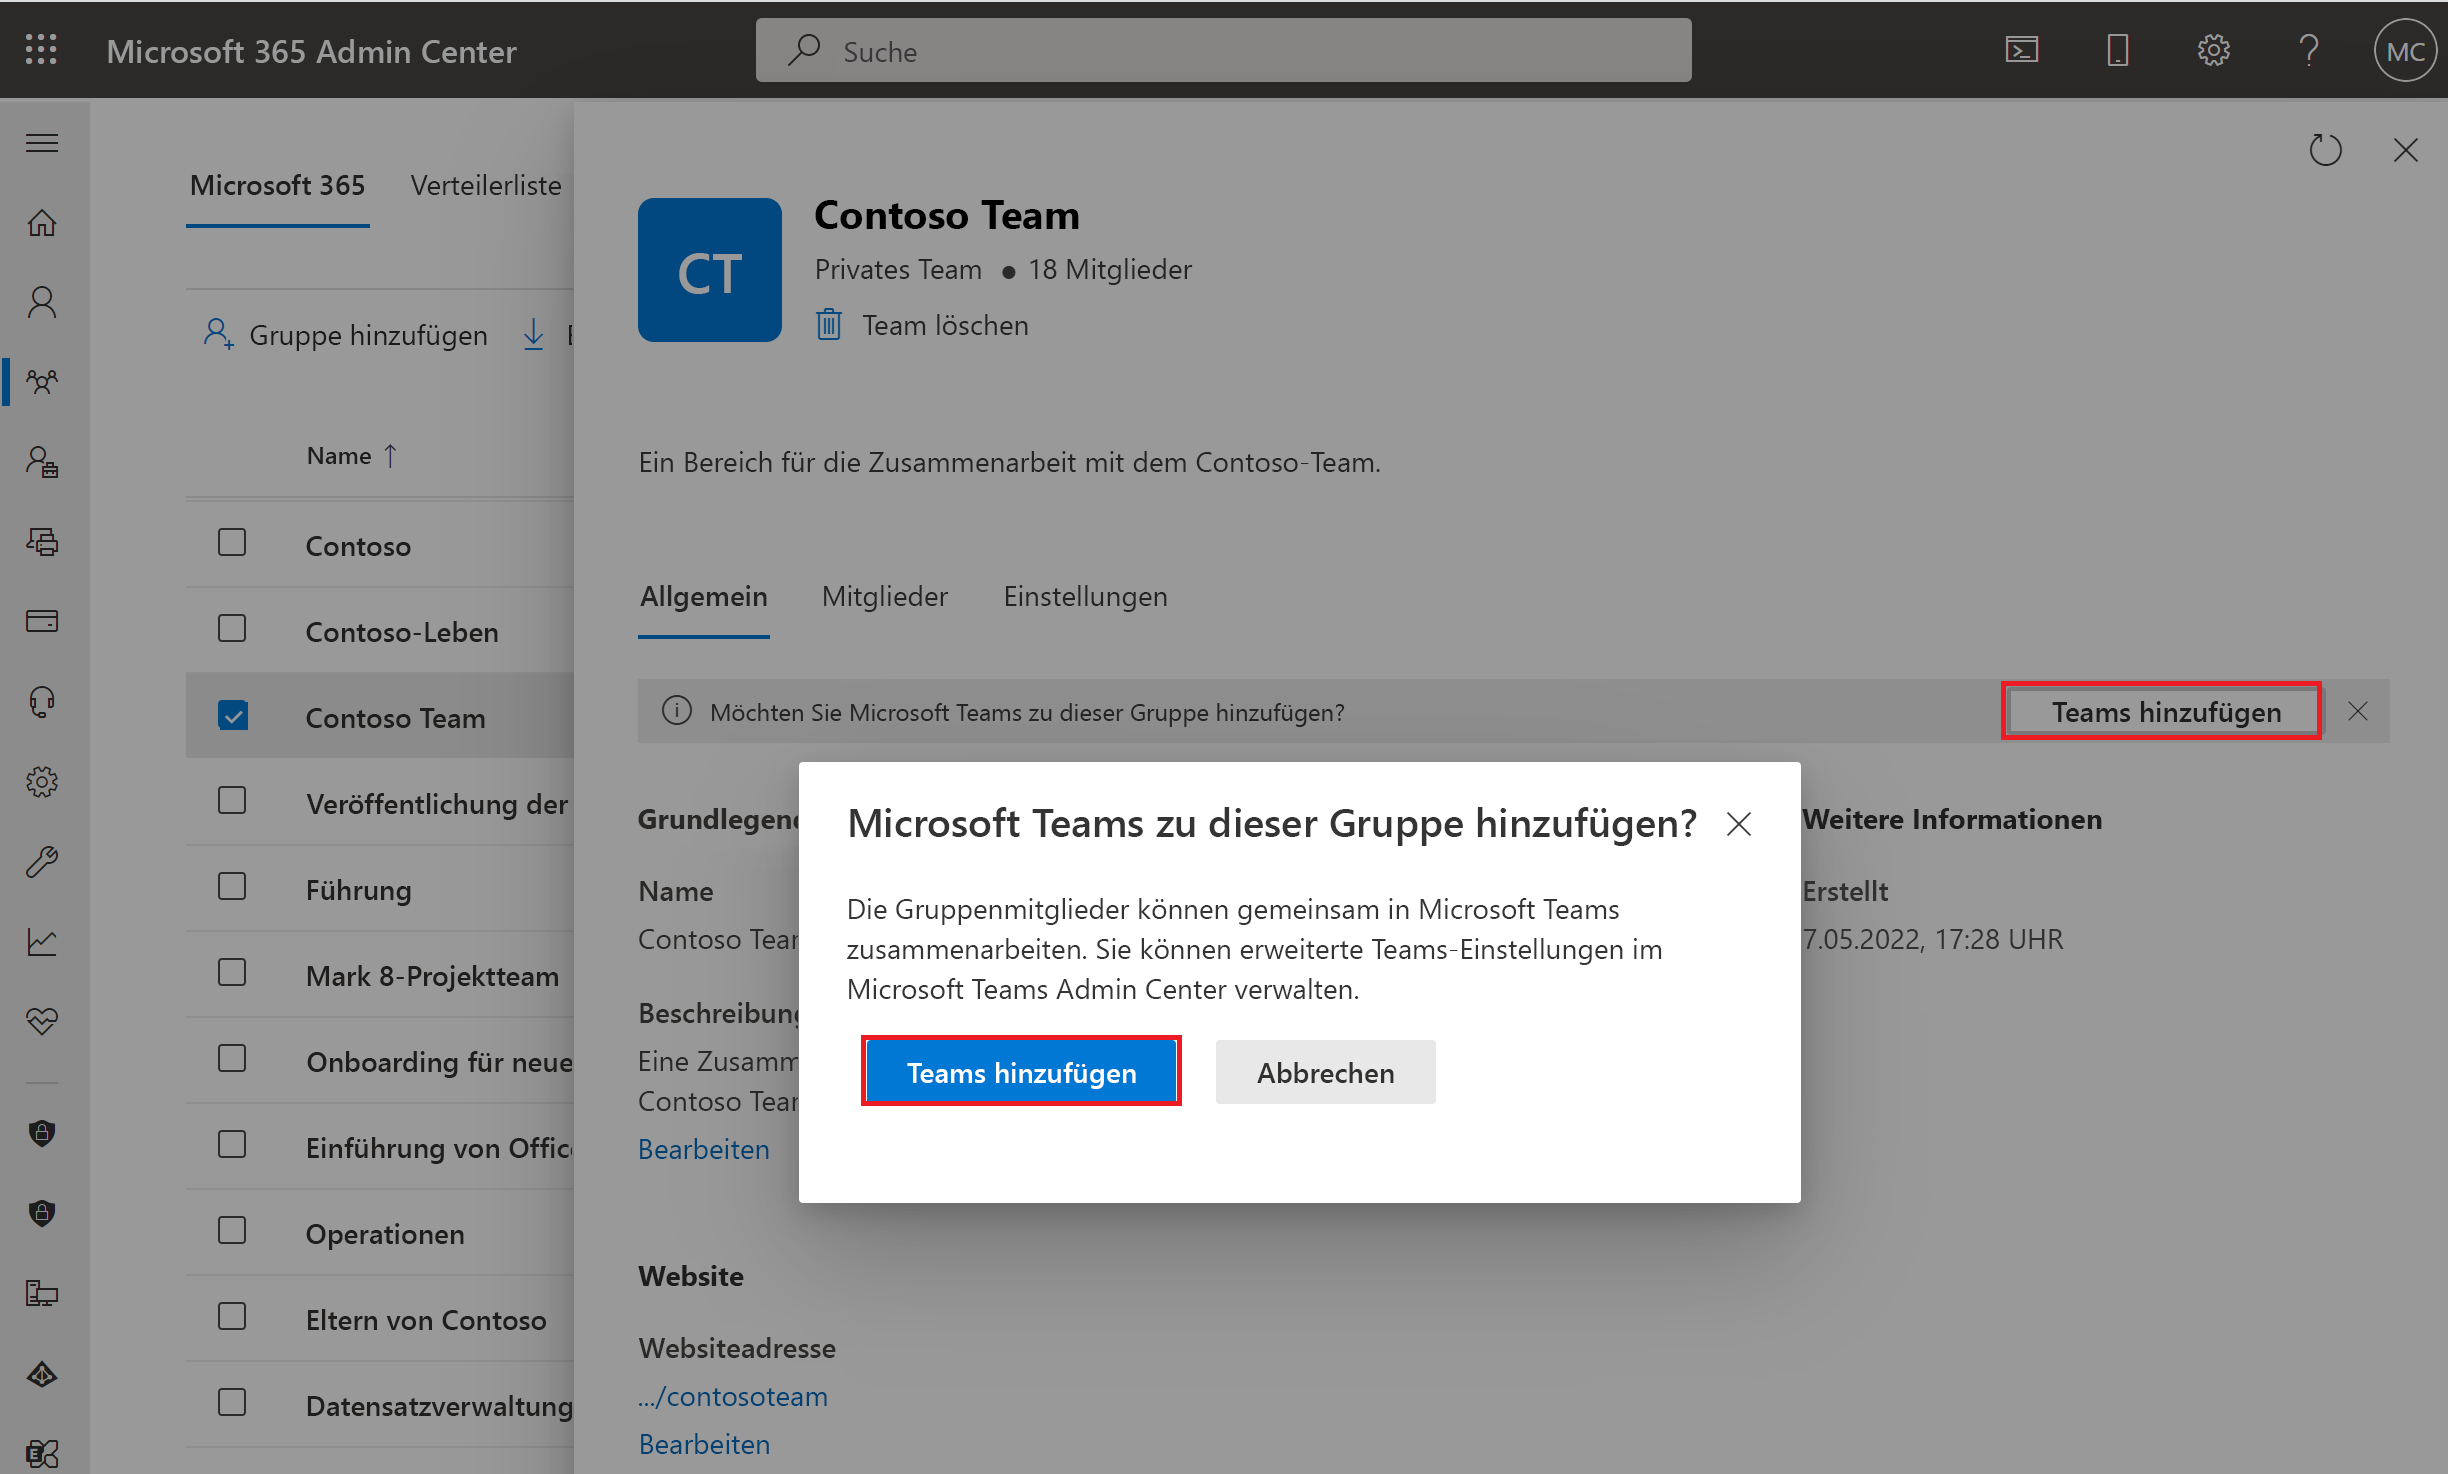Screen dimensions: 2448x1474
Task: Open the Führung group row
Action: (358, 890)
